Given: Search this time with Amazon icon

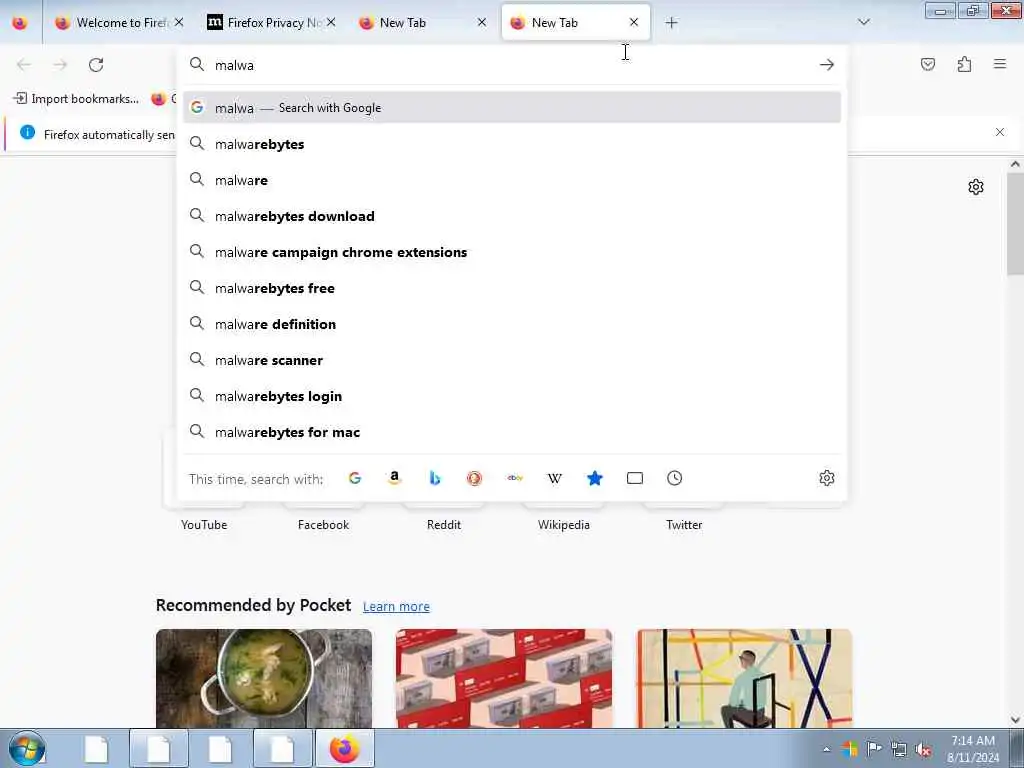Looking at the screenshot, I should click(394, 478).
